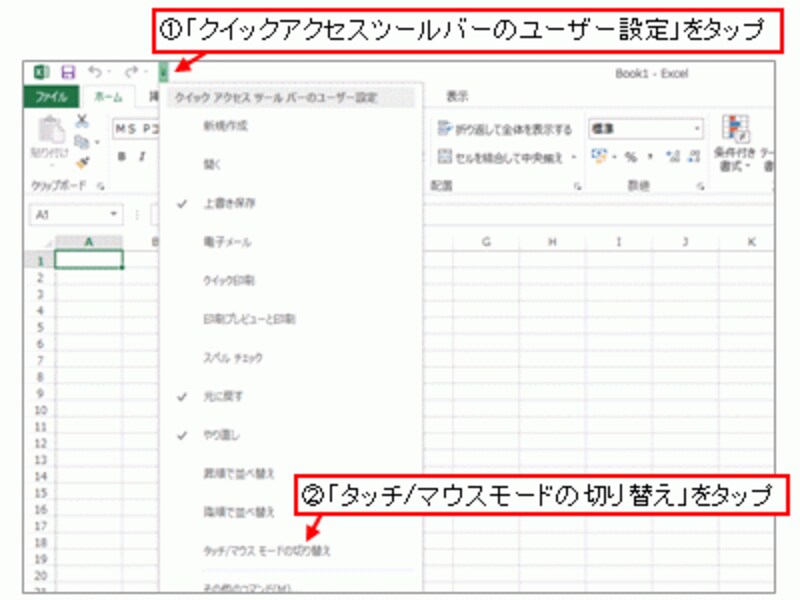The height and width of the screenshot is (600, 800).
Task: Select row 5 header
Action: click(40, 327)
